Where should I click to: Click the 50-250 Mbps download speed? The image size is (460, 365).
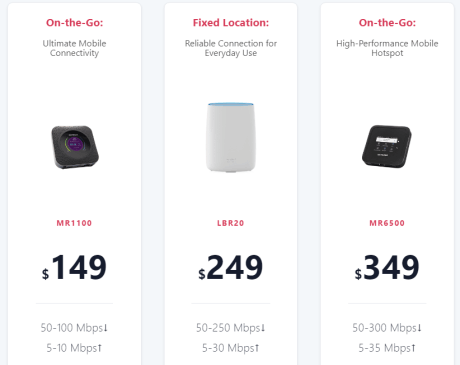click(231, 328)
